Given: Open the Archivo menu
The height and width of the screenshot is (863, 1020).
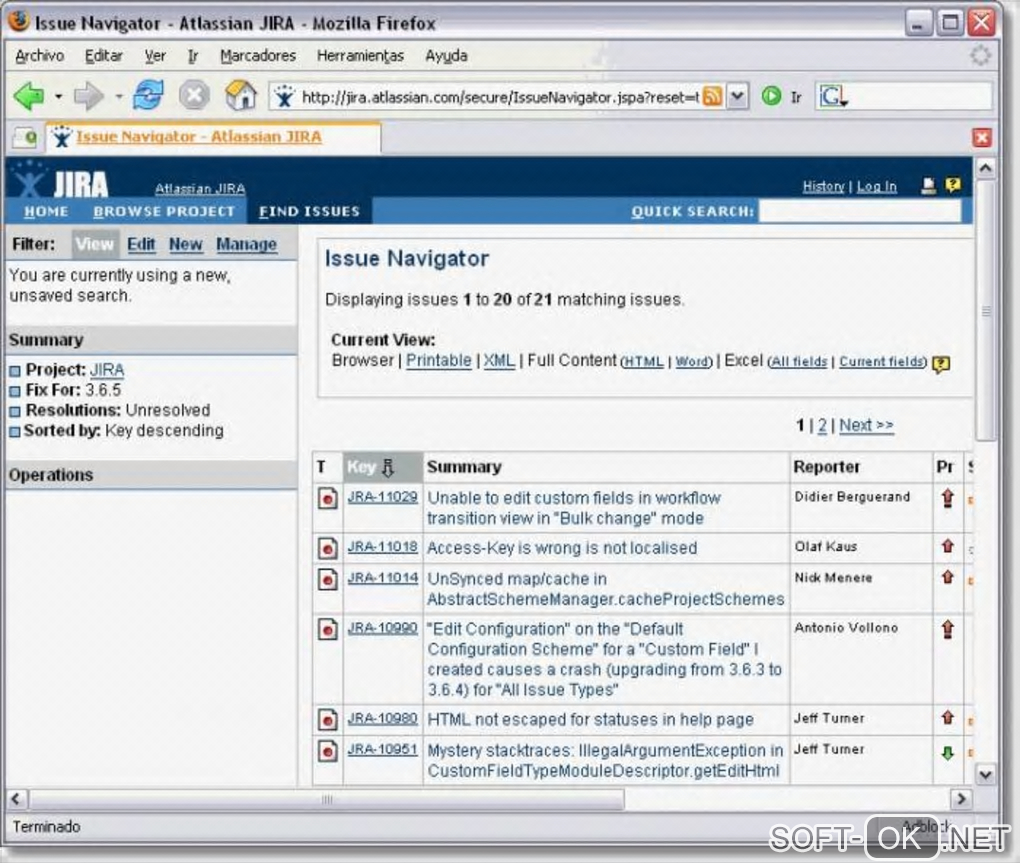Looking at the screenshot, I should coord(40,56).
